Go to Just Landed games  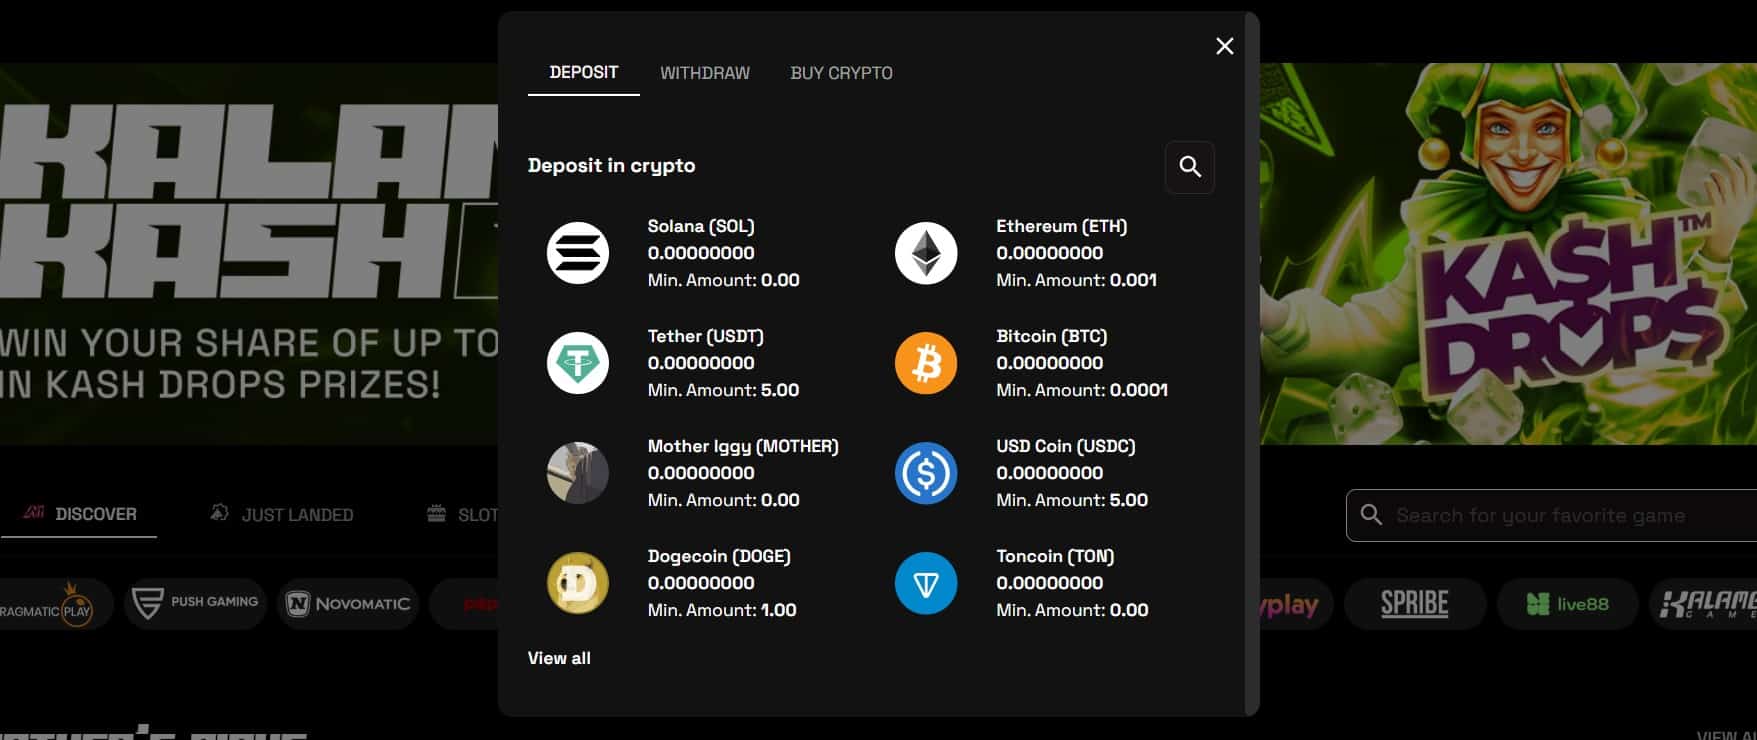[x=282, y=514]
